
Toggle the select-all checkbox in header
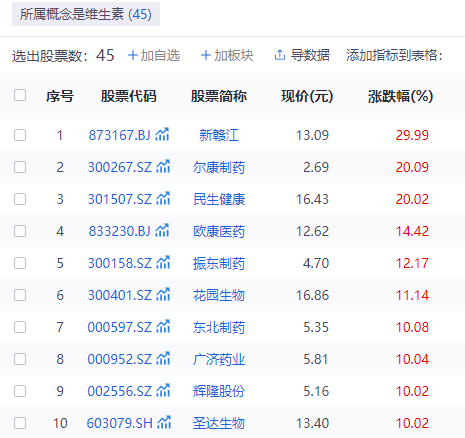20,95
